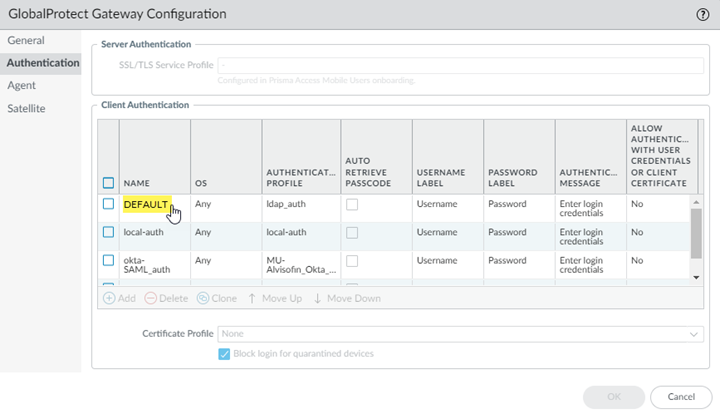Select the local-auth row checkbox
Screen dimensions: 720x419
click(x=109, y=232)
